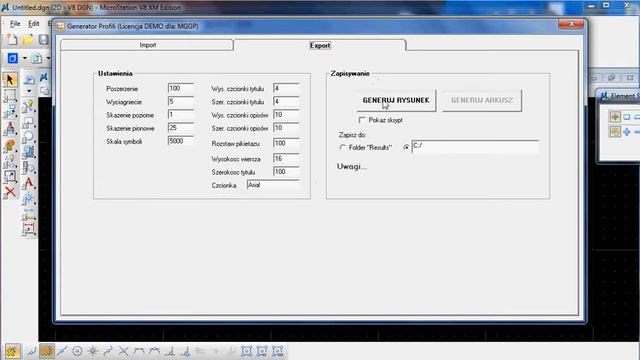Select the Place Fence tool
Image resolution: width=640 pixels, height=360 pixels.
[x=10, y=96]
